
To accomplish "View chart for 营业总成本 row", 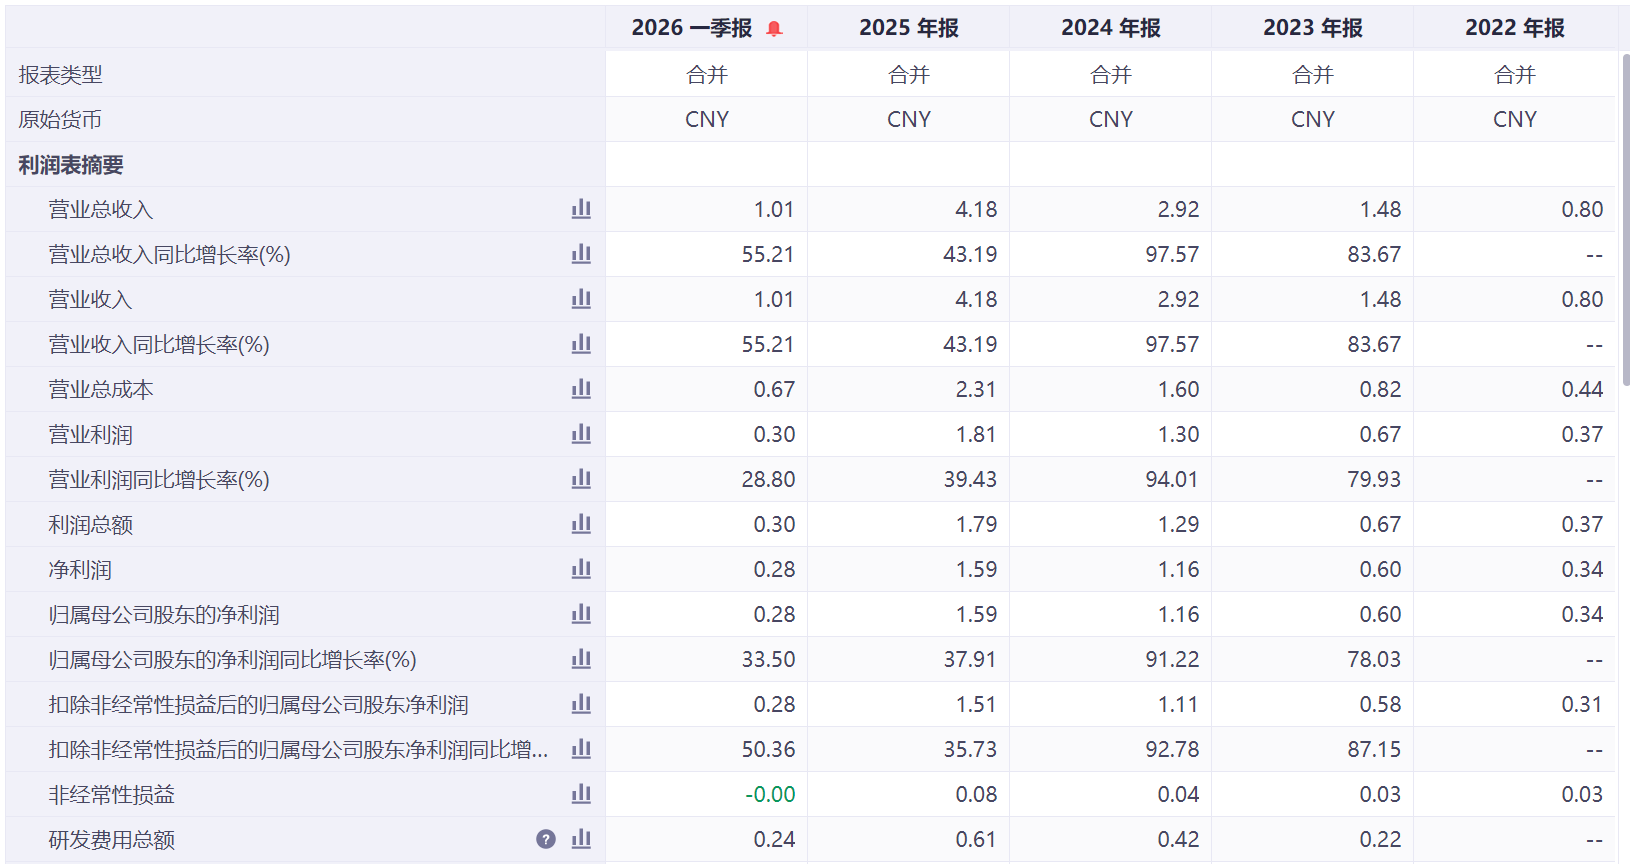I will pyautogui.click(x=581, y=389).
